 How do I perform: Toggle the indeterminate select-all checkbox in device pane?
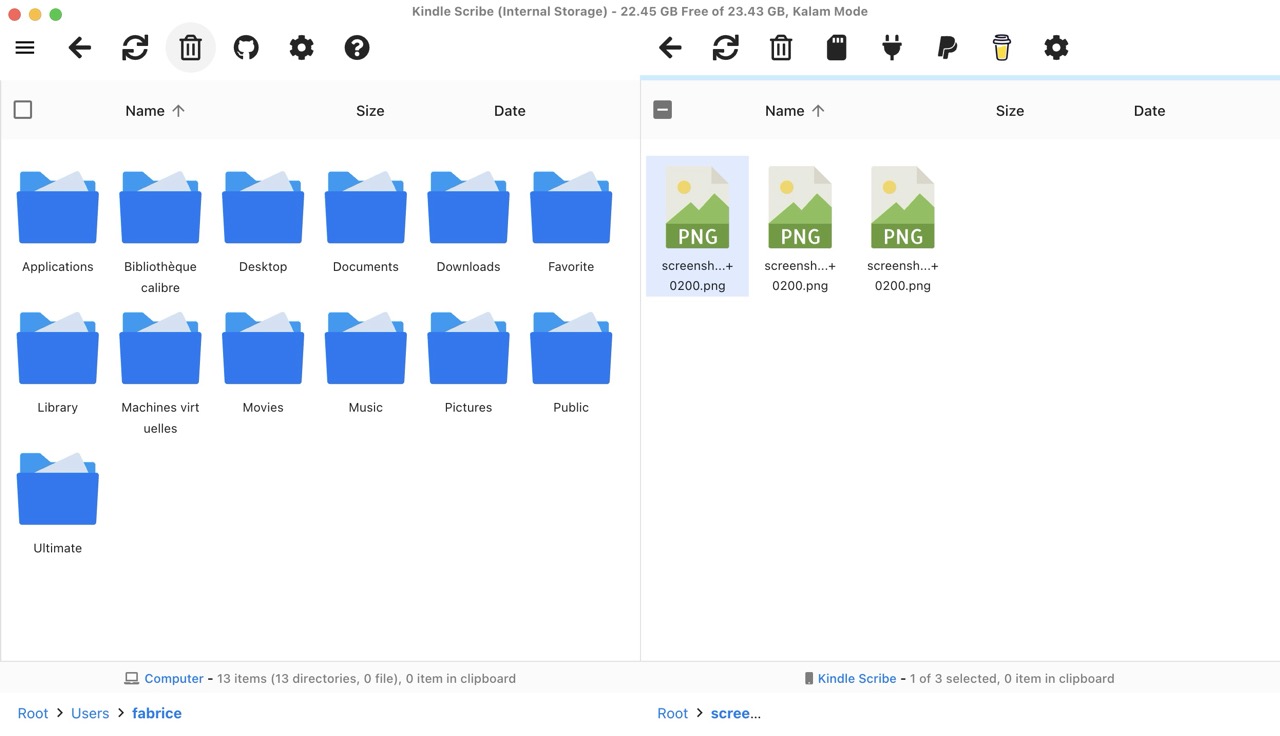(x=662, y=110)
